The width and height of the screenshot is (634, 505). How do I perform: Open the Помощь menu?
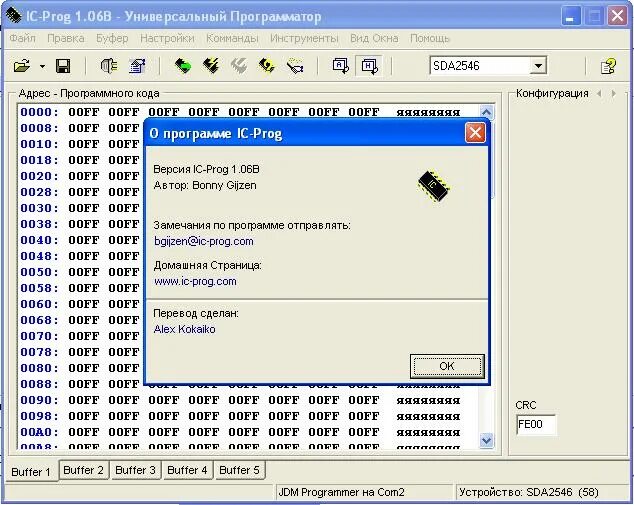pos(429,38)
